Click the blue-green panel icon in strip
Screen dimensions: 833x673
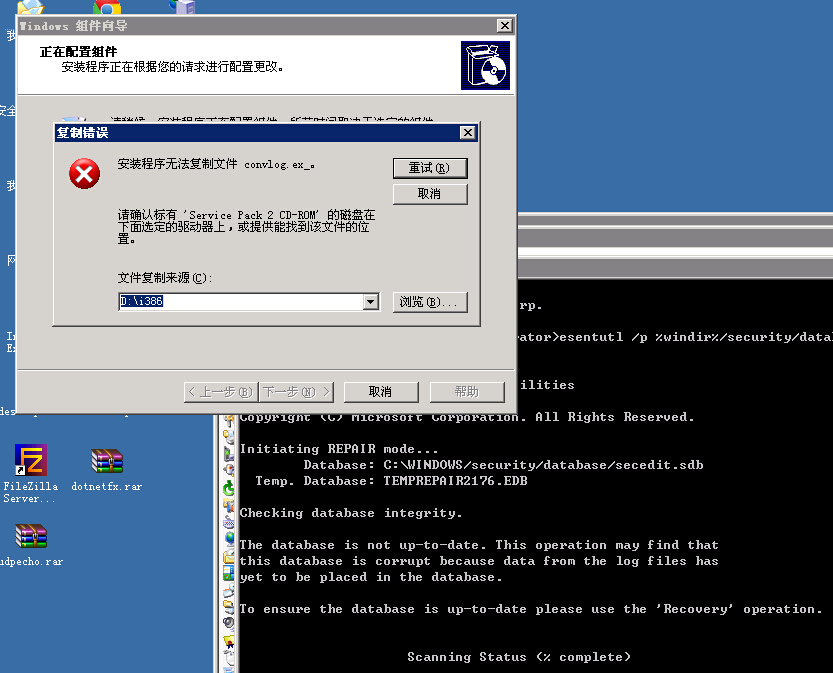[228, 573]
